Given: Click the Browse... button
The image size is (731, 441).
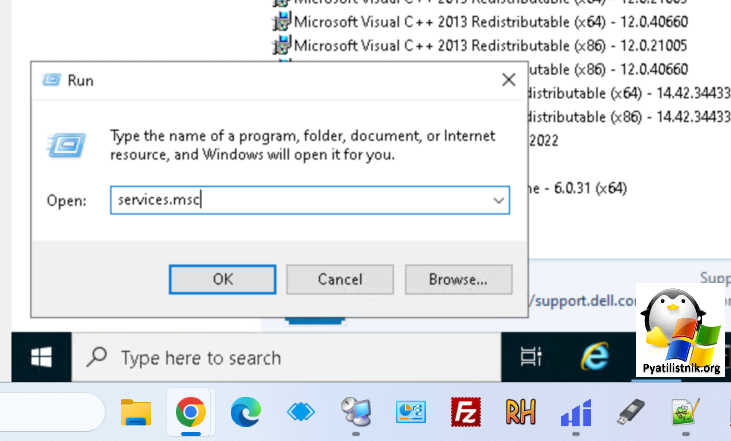Looking at the screenshot, I should [x=459, y=279].
